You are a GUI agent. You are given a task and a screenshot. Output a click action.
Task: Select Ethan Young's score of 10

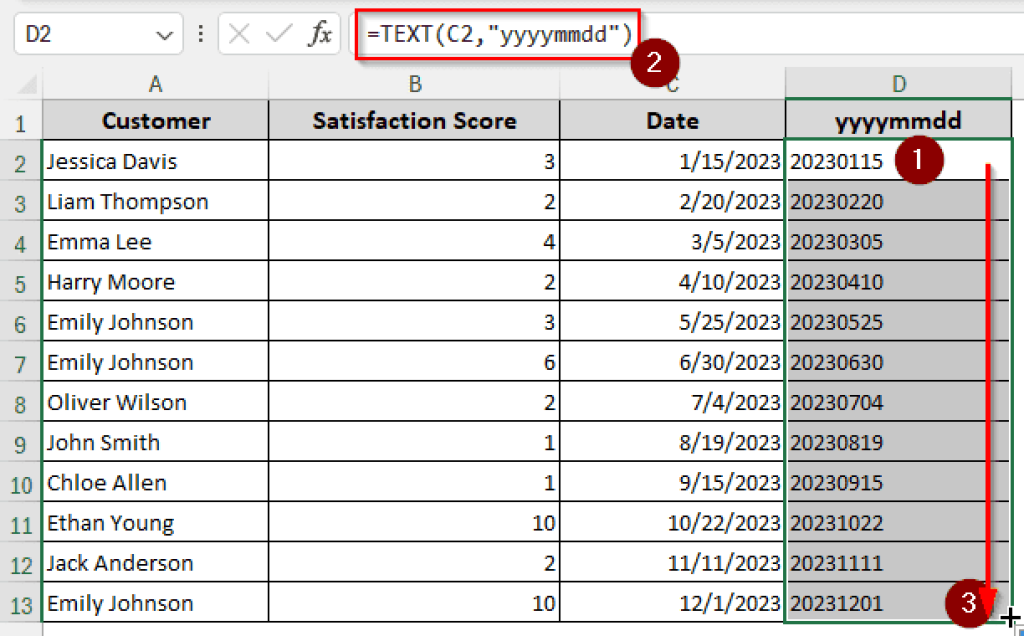click(x=414, y=522)
